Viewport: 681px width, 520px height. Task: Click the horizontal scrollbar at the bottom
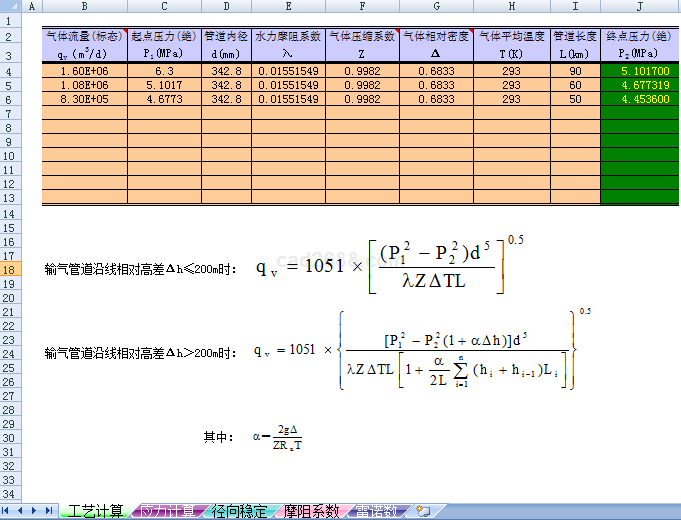coord(560,511)
